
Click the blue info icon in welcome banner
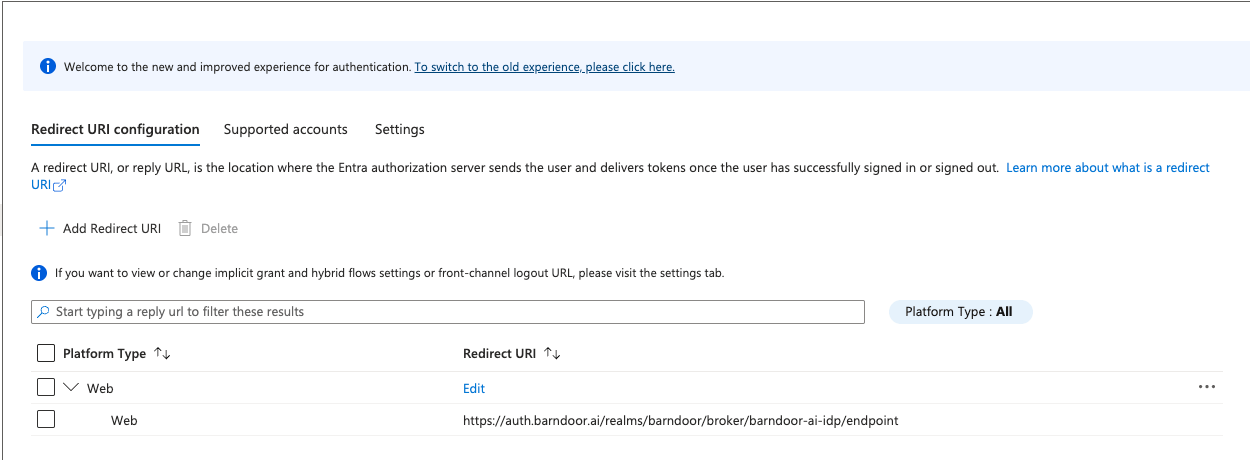[47, 67]
